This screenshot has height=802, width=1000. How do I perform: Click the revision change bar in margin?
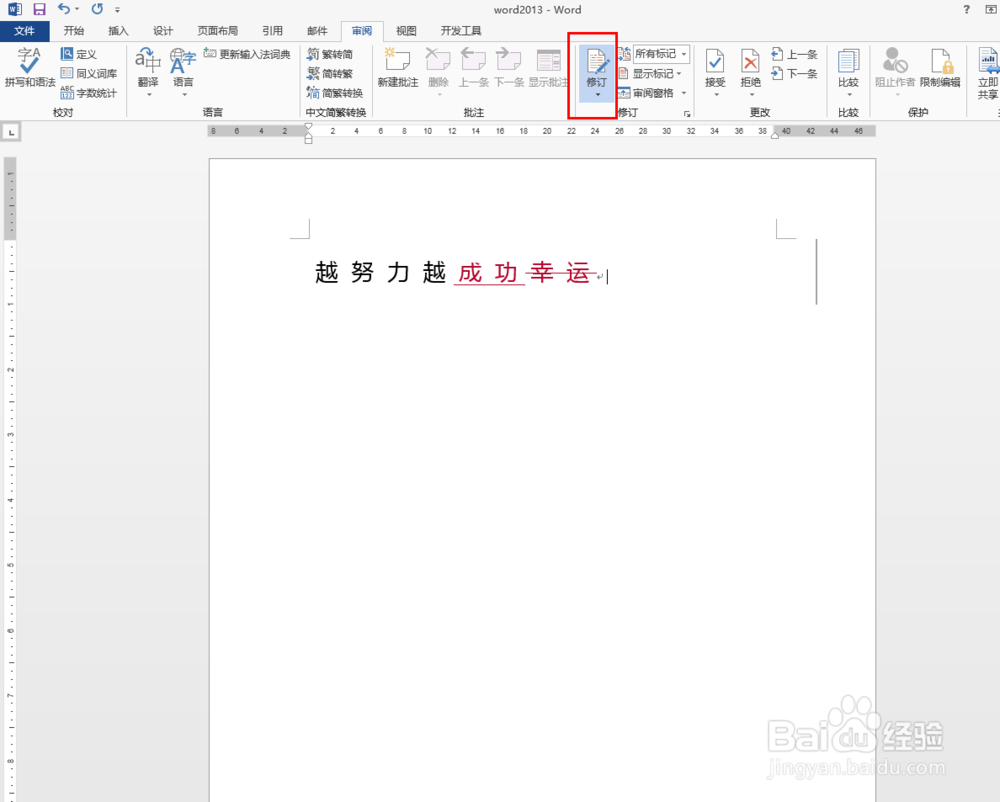pos(816,272)
